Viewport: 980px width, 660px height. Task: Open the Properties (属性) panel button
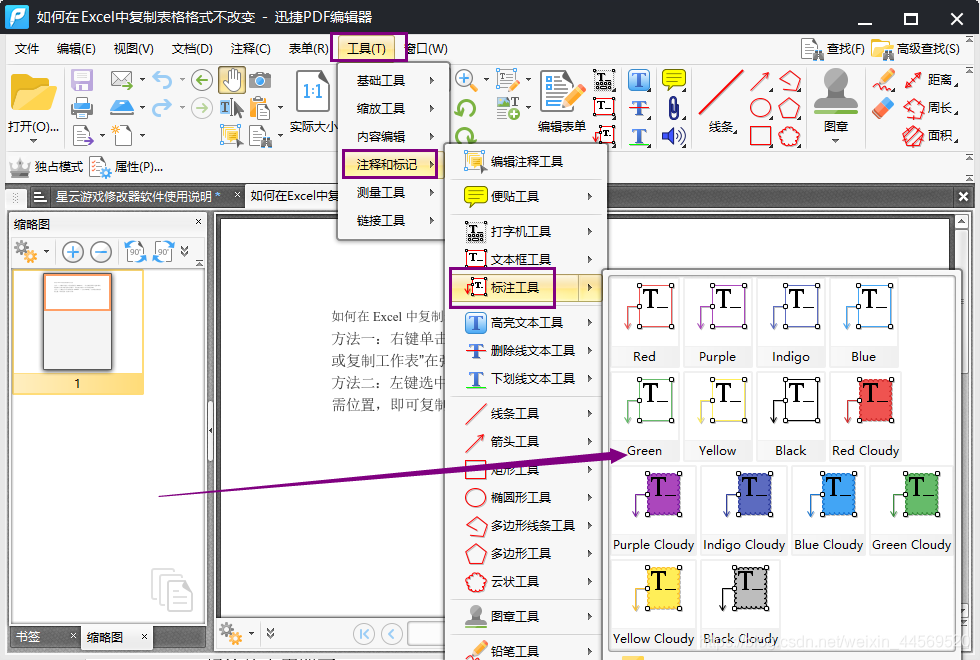tap(126, 167)
